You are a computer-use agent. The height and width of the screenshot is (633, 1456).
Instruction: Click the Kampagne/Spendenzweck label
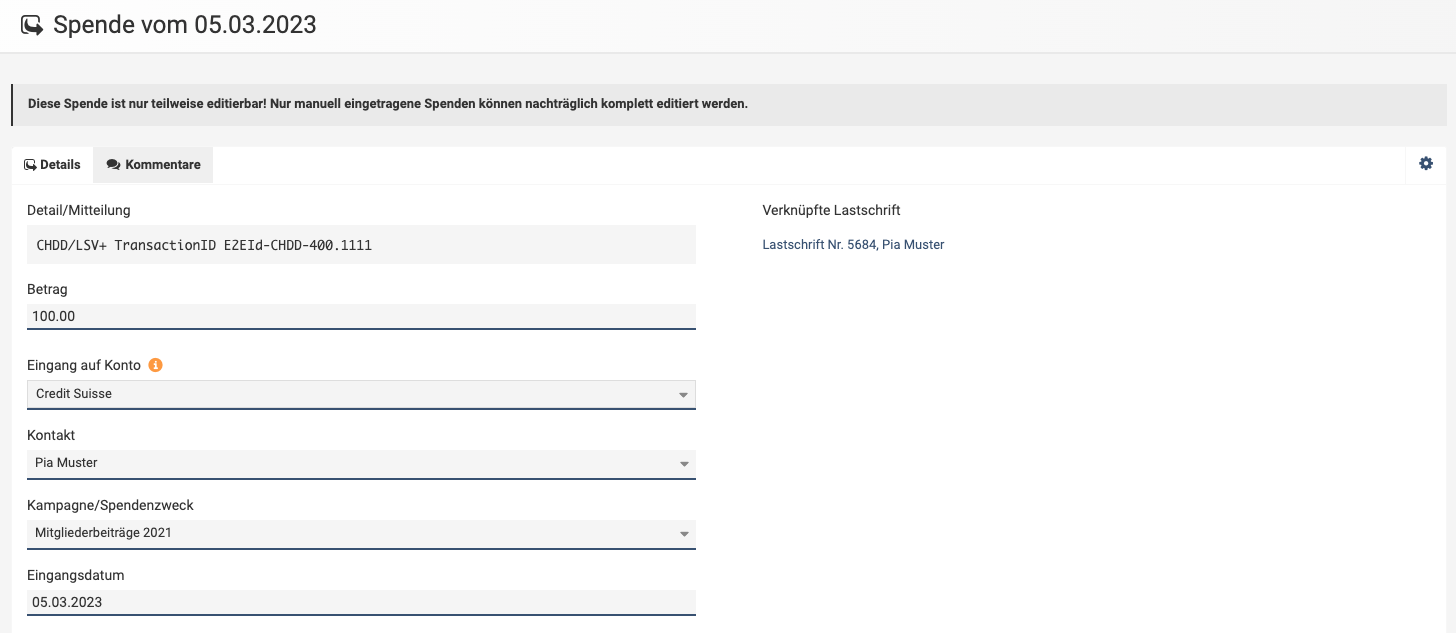point(110,505)
